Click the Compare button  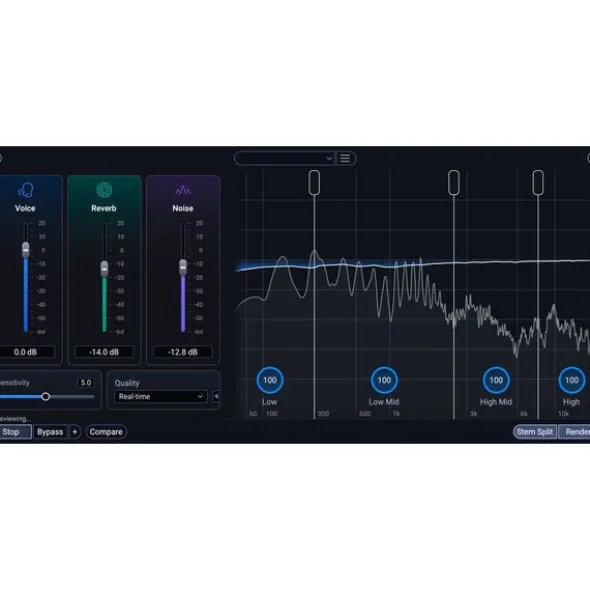pyautogui.click(x=106, y=432)
